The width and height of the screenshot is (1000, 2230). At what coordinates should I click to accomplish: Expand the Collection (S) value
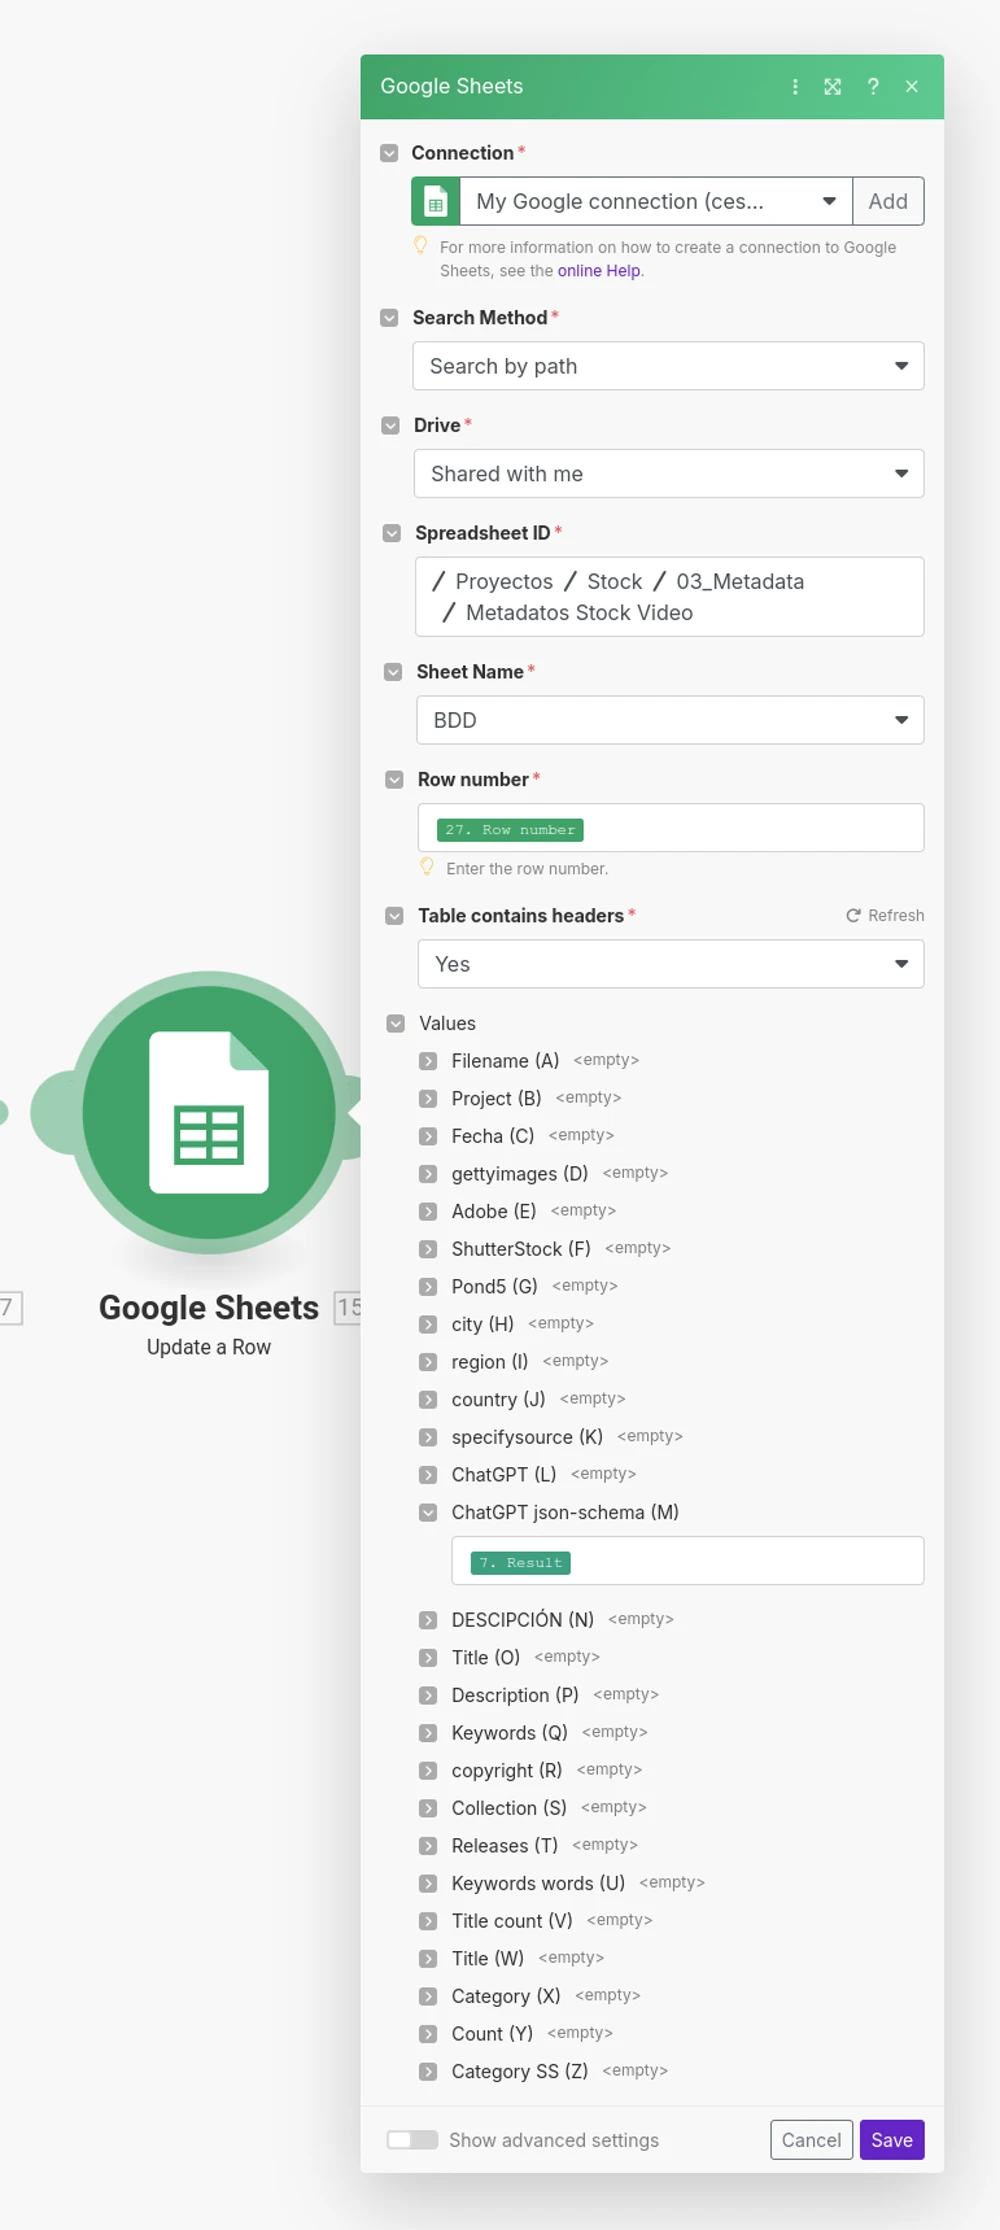point(428,1809)
